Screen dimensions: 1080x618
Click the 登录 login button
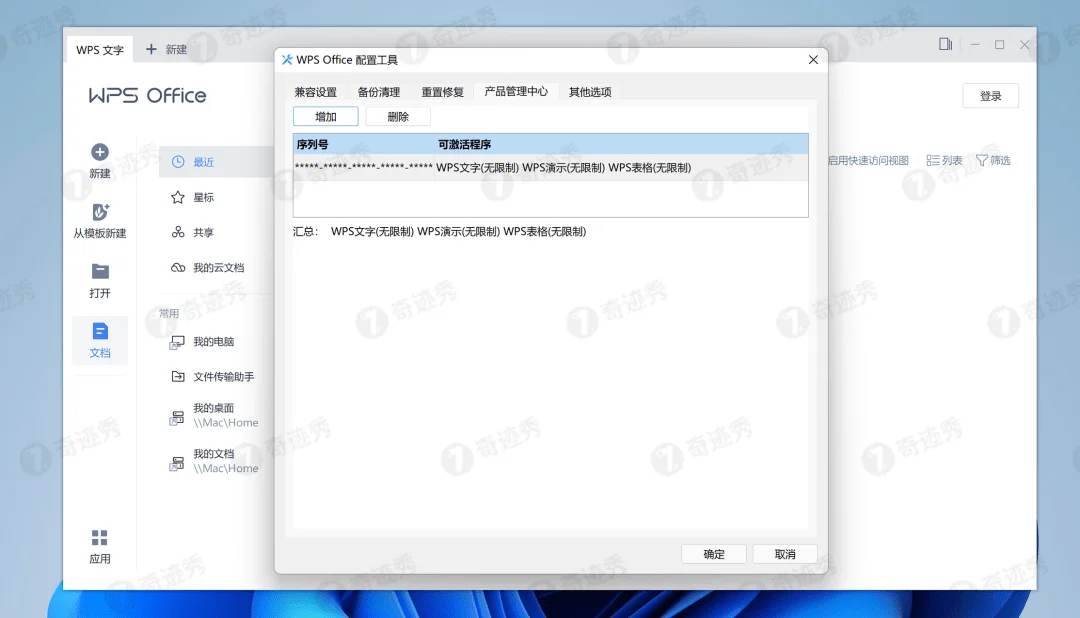[x=989, y=95]
